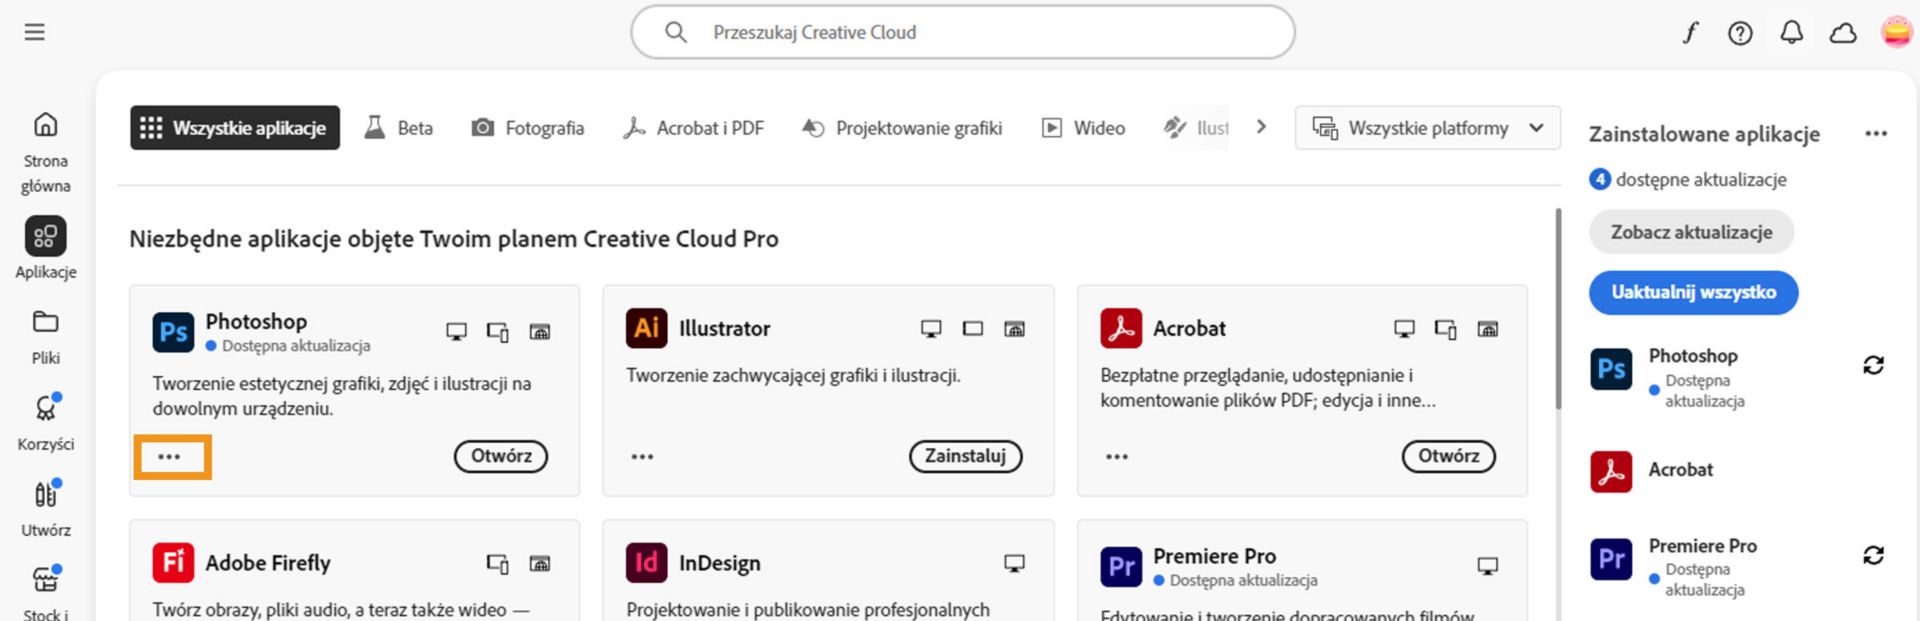
Task: Switch to the Beta tab
Action: click(x=398, y=128)
